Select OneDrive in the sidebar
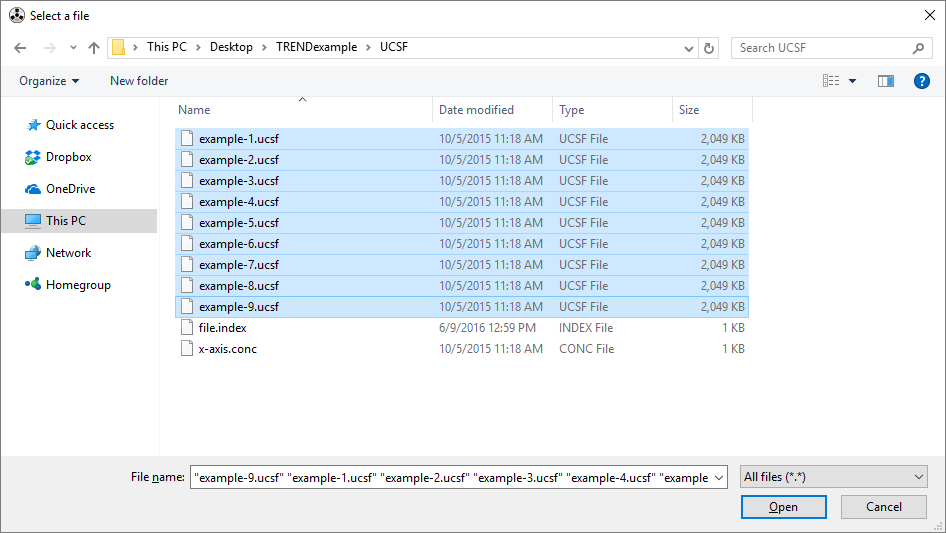The width and height of the screenshot is (946, 533). (70, 189)
